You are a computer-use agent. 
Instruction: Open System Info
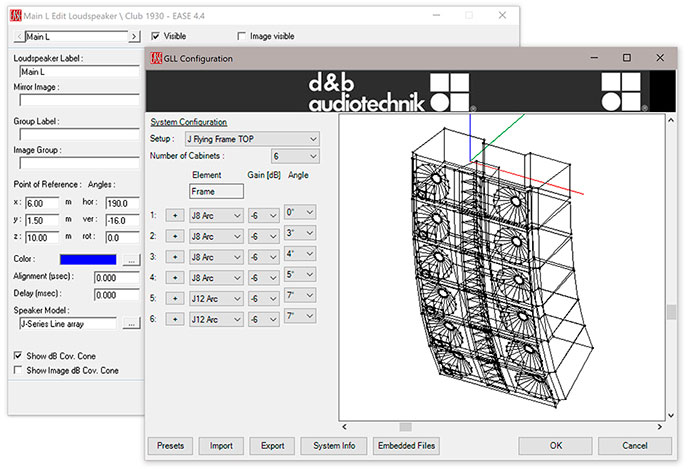point(334,446)
